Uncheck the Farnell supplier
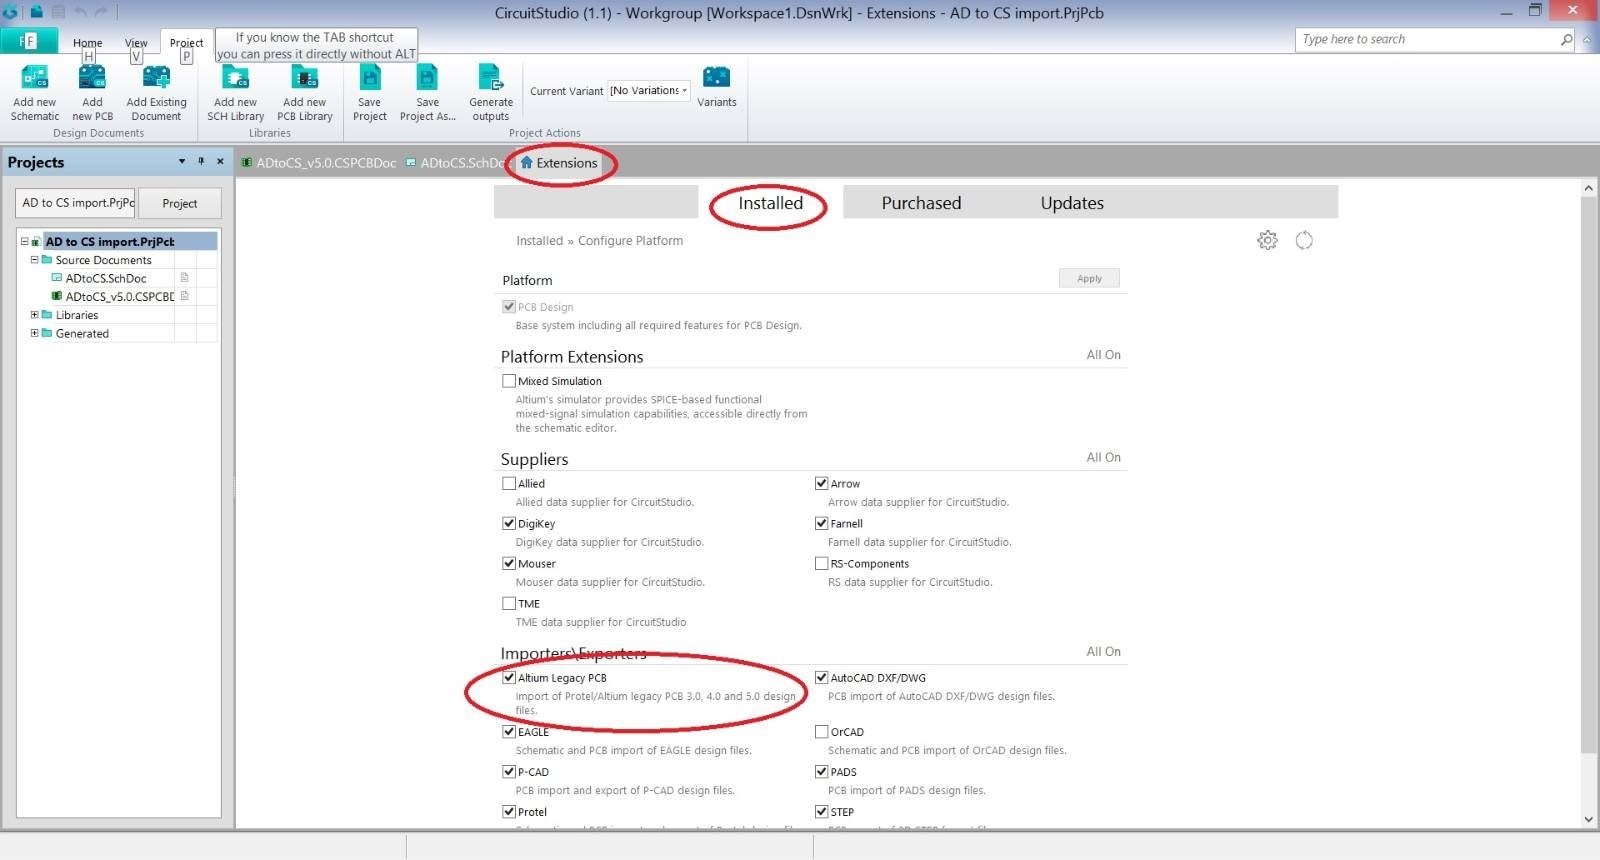 pyautogui.click(x=821, y=523)
